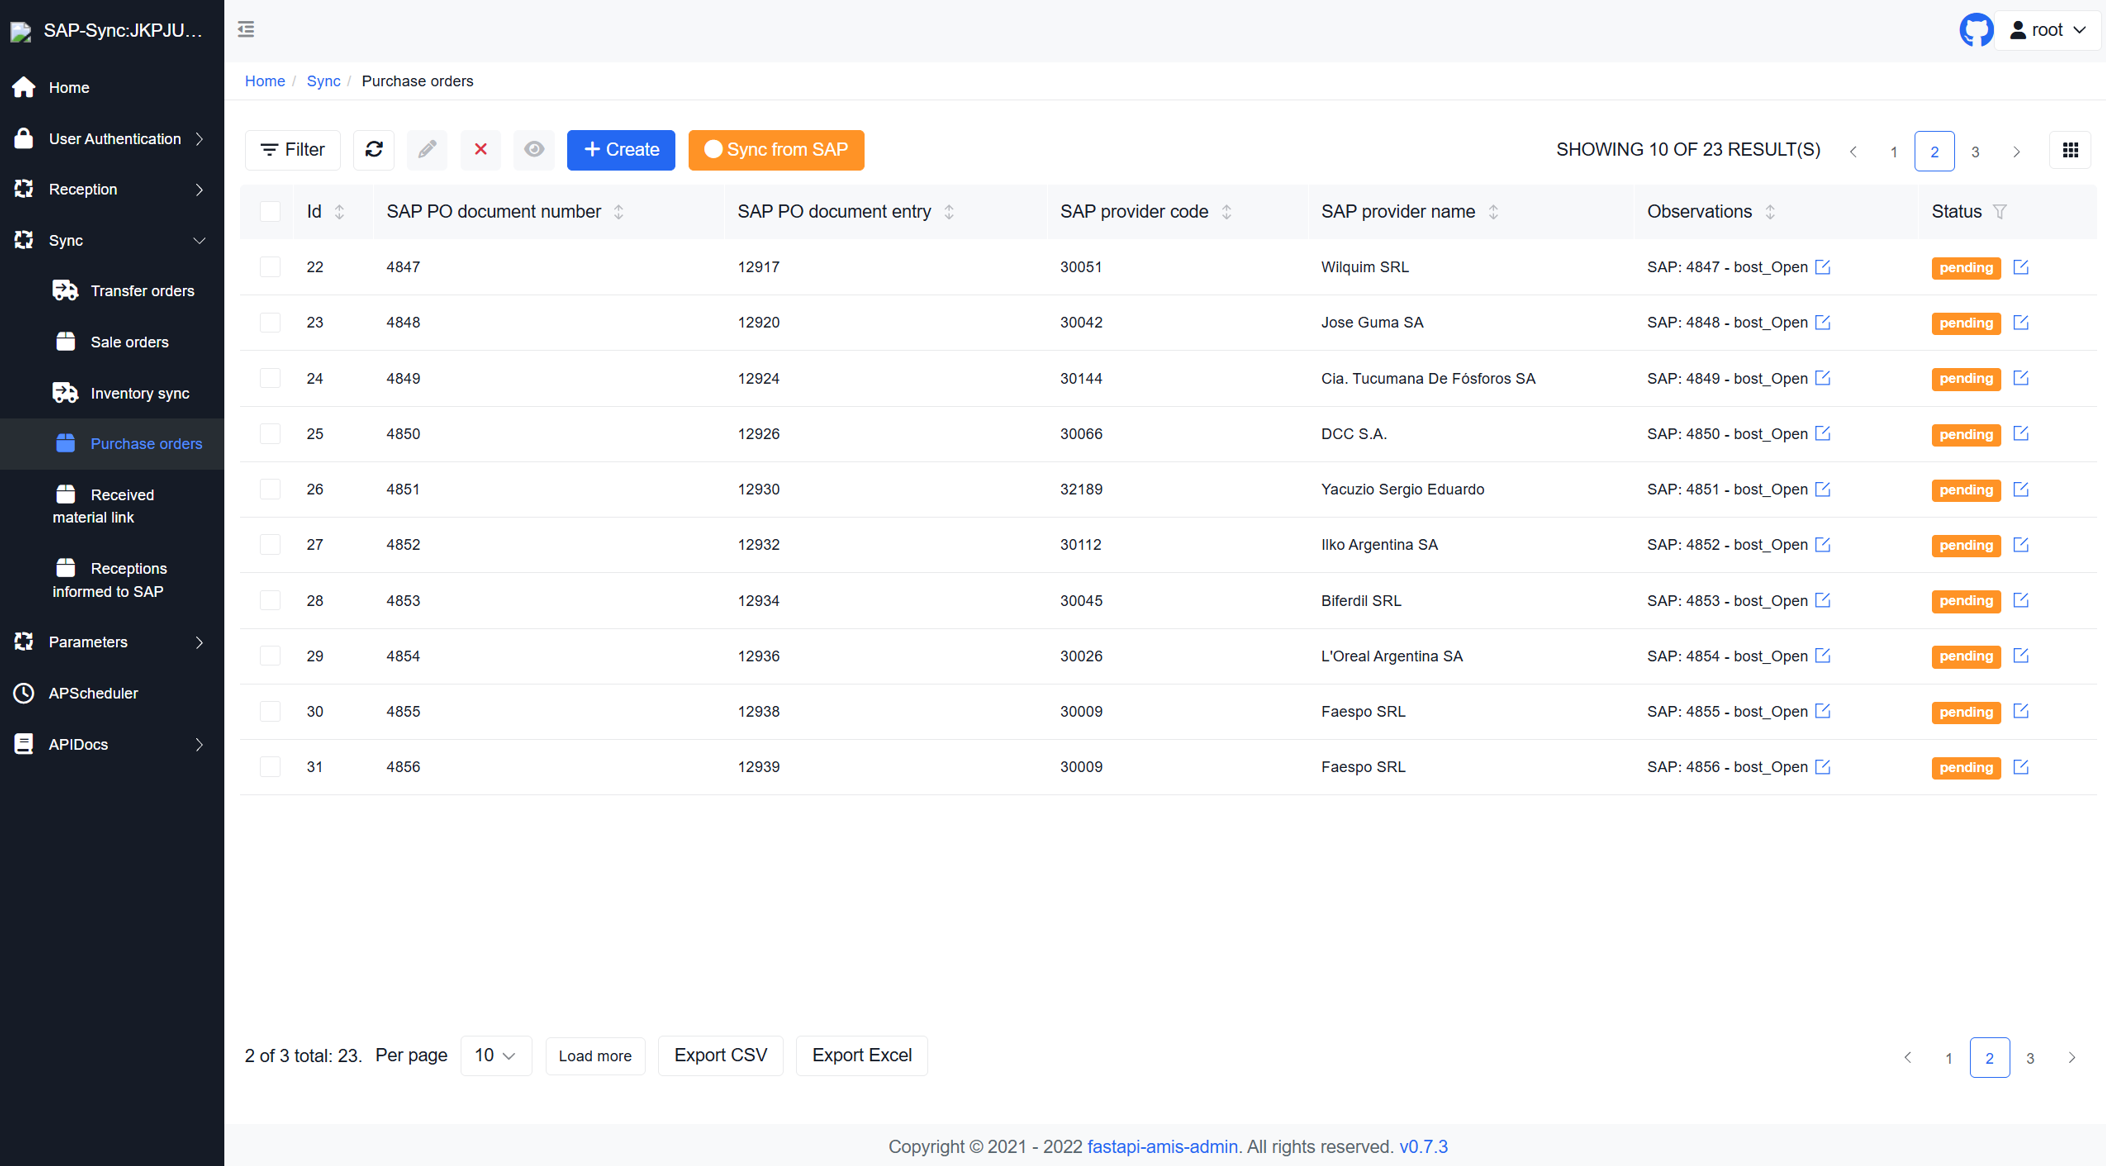This screenshot has height=1166, width=2106.
Task: Open the column grid settings icon
Action: (x=2070, y=150)
